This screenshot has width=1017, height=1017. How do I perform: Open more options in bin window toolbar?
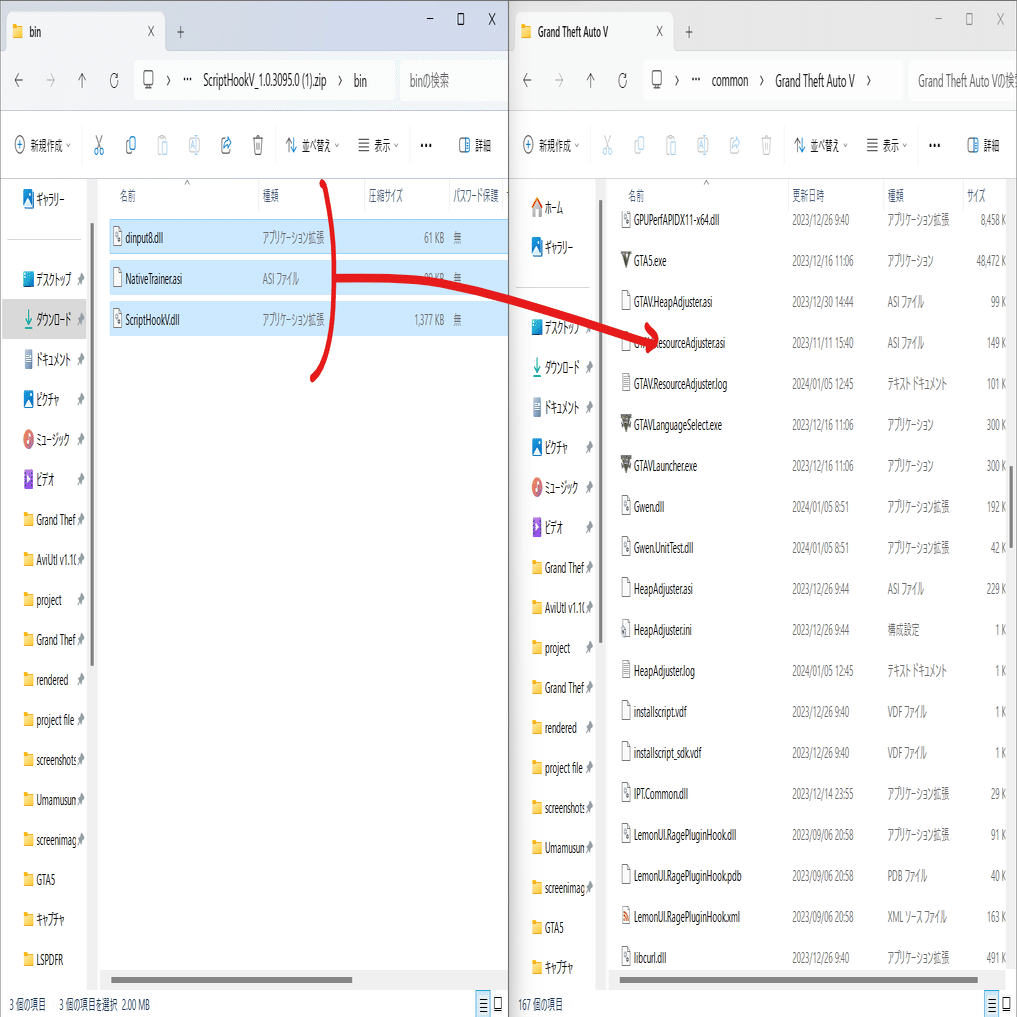[x=425, y=145]
